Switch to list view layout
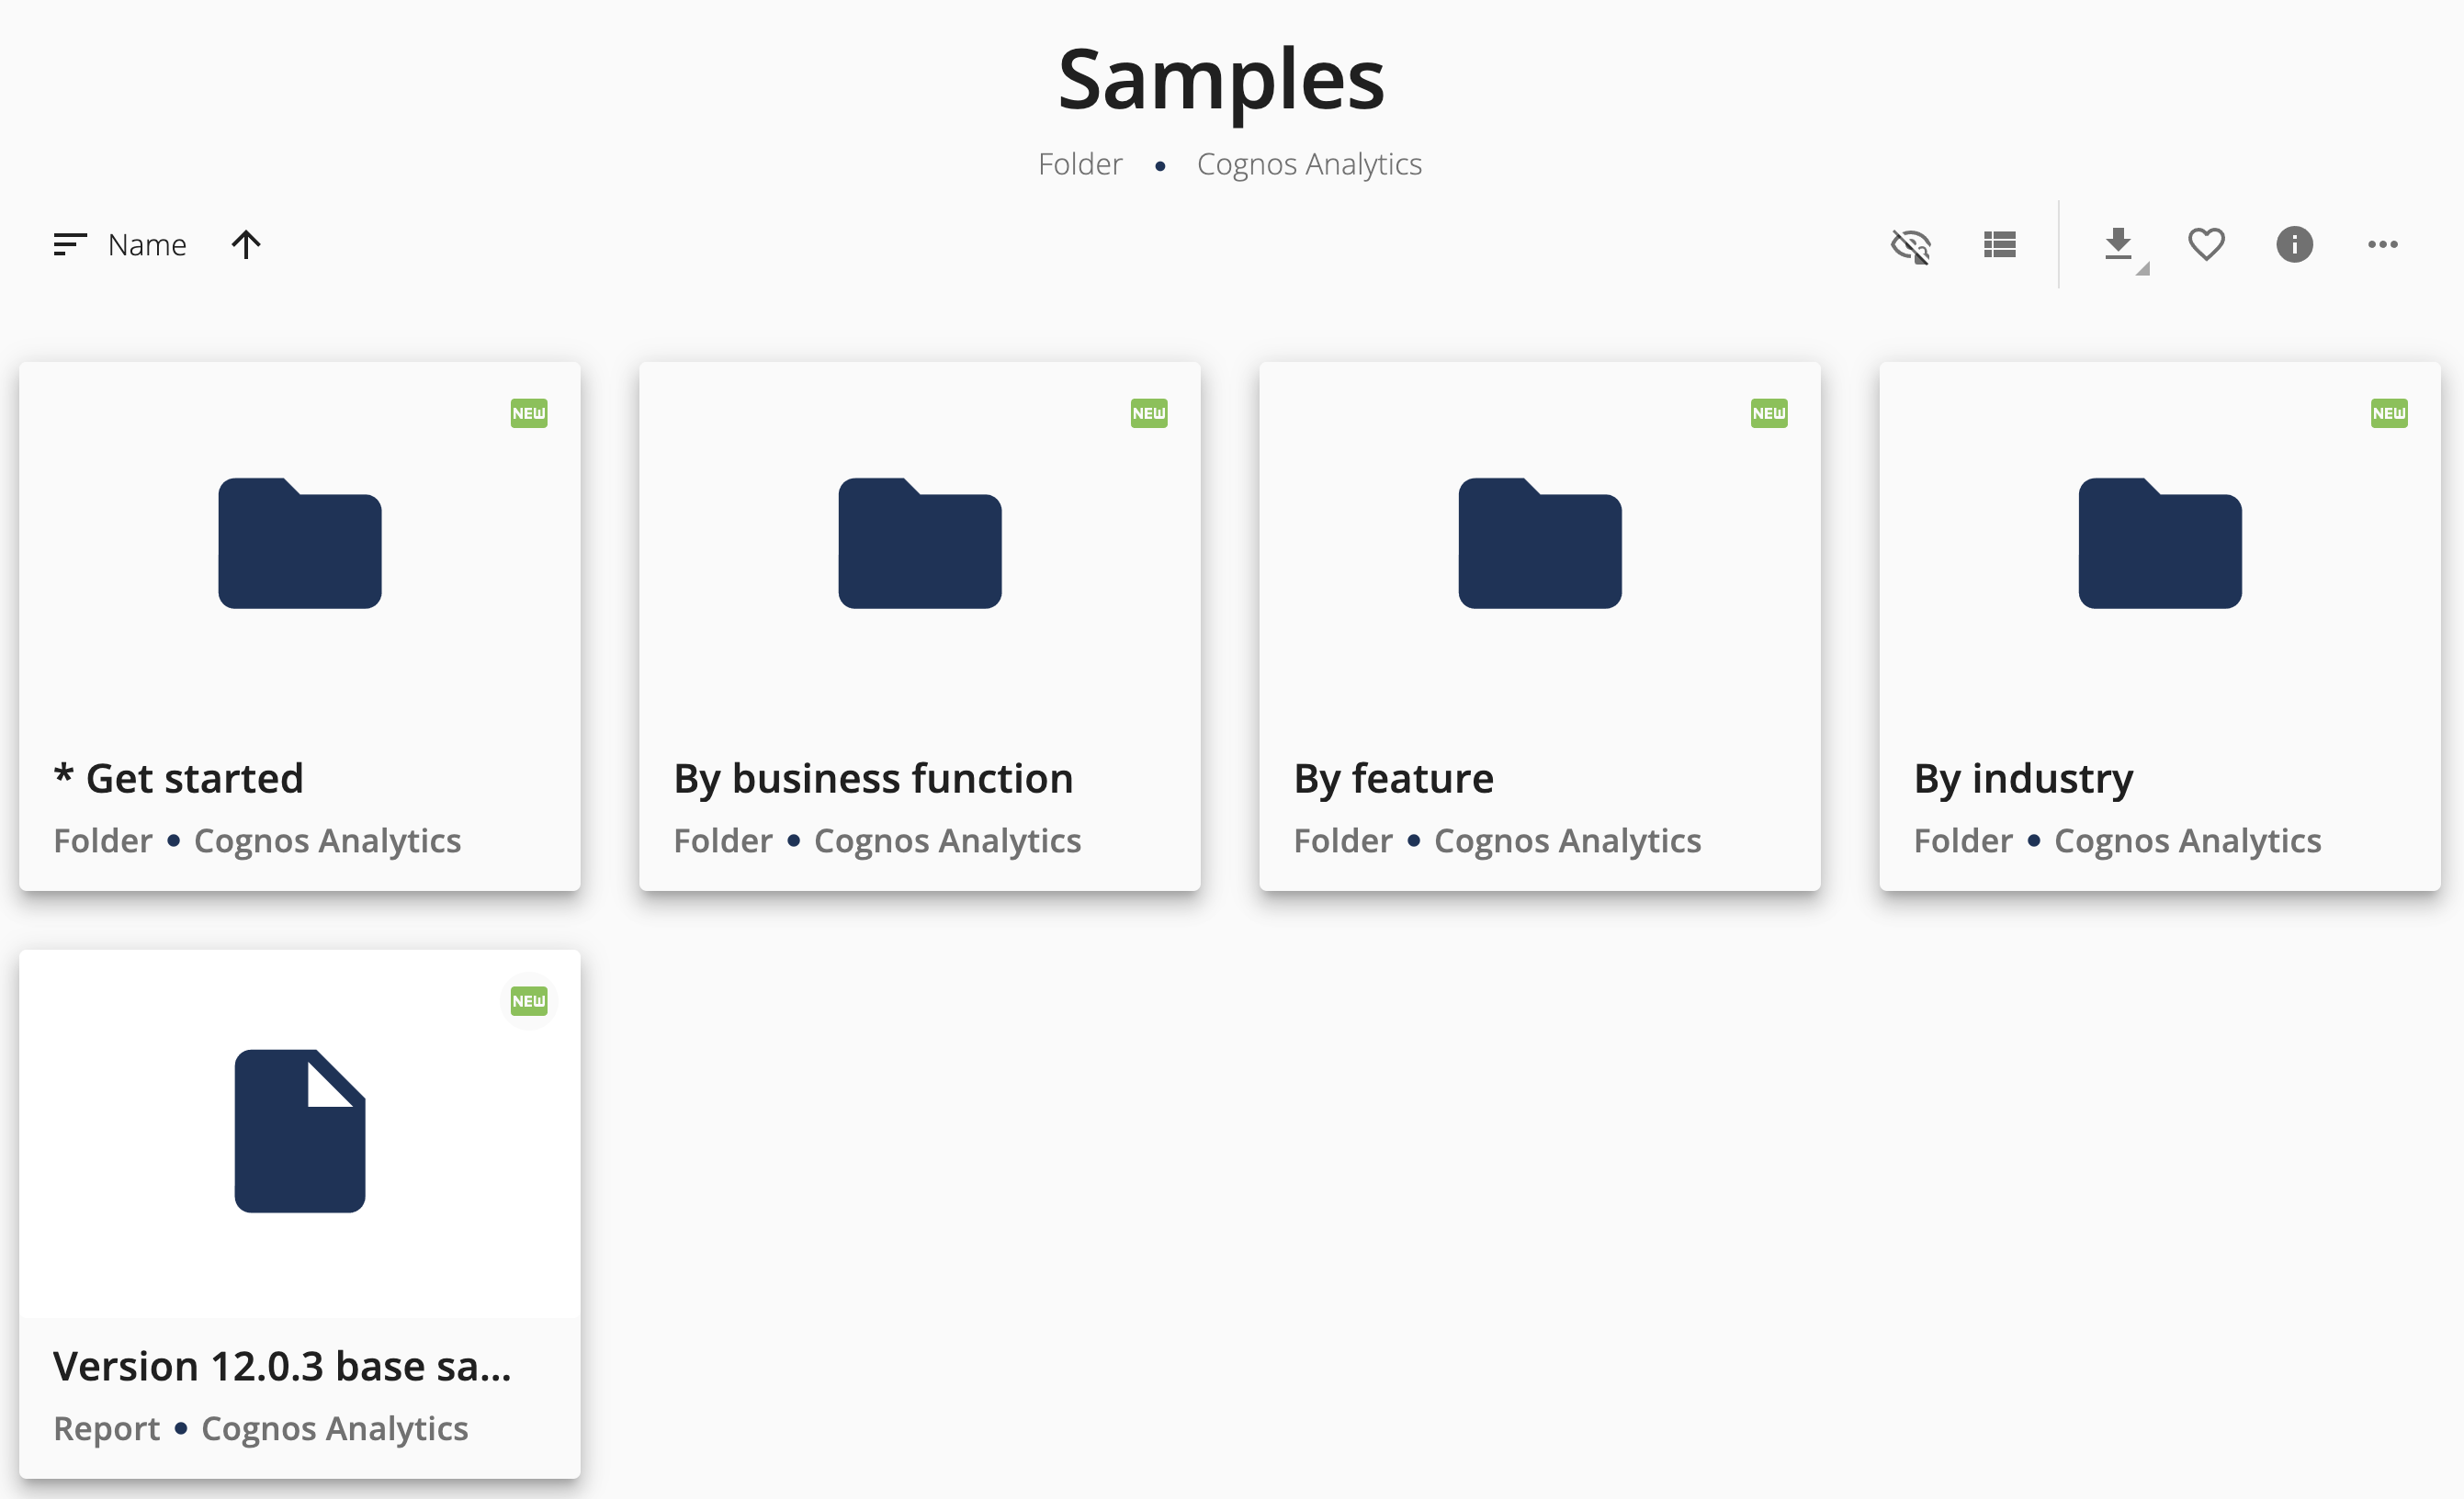2464x1499 pixels. tap(1999, 245)
